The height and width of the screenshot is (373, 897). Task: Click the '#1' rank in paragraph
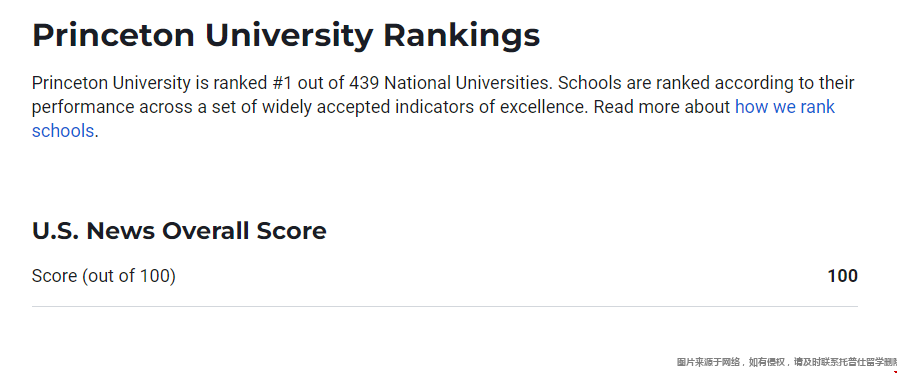(282, 83)
